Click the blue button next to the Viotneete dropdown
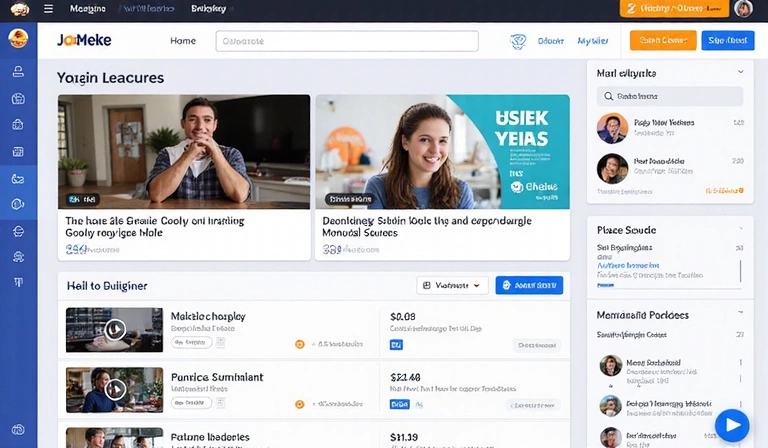Screen dimensions: 768x448 529,285
